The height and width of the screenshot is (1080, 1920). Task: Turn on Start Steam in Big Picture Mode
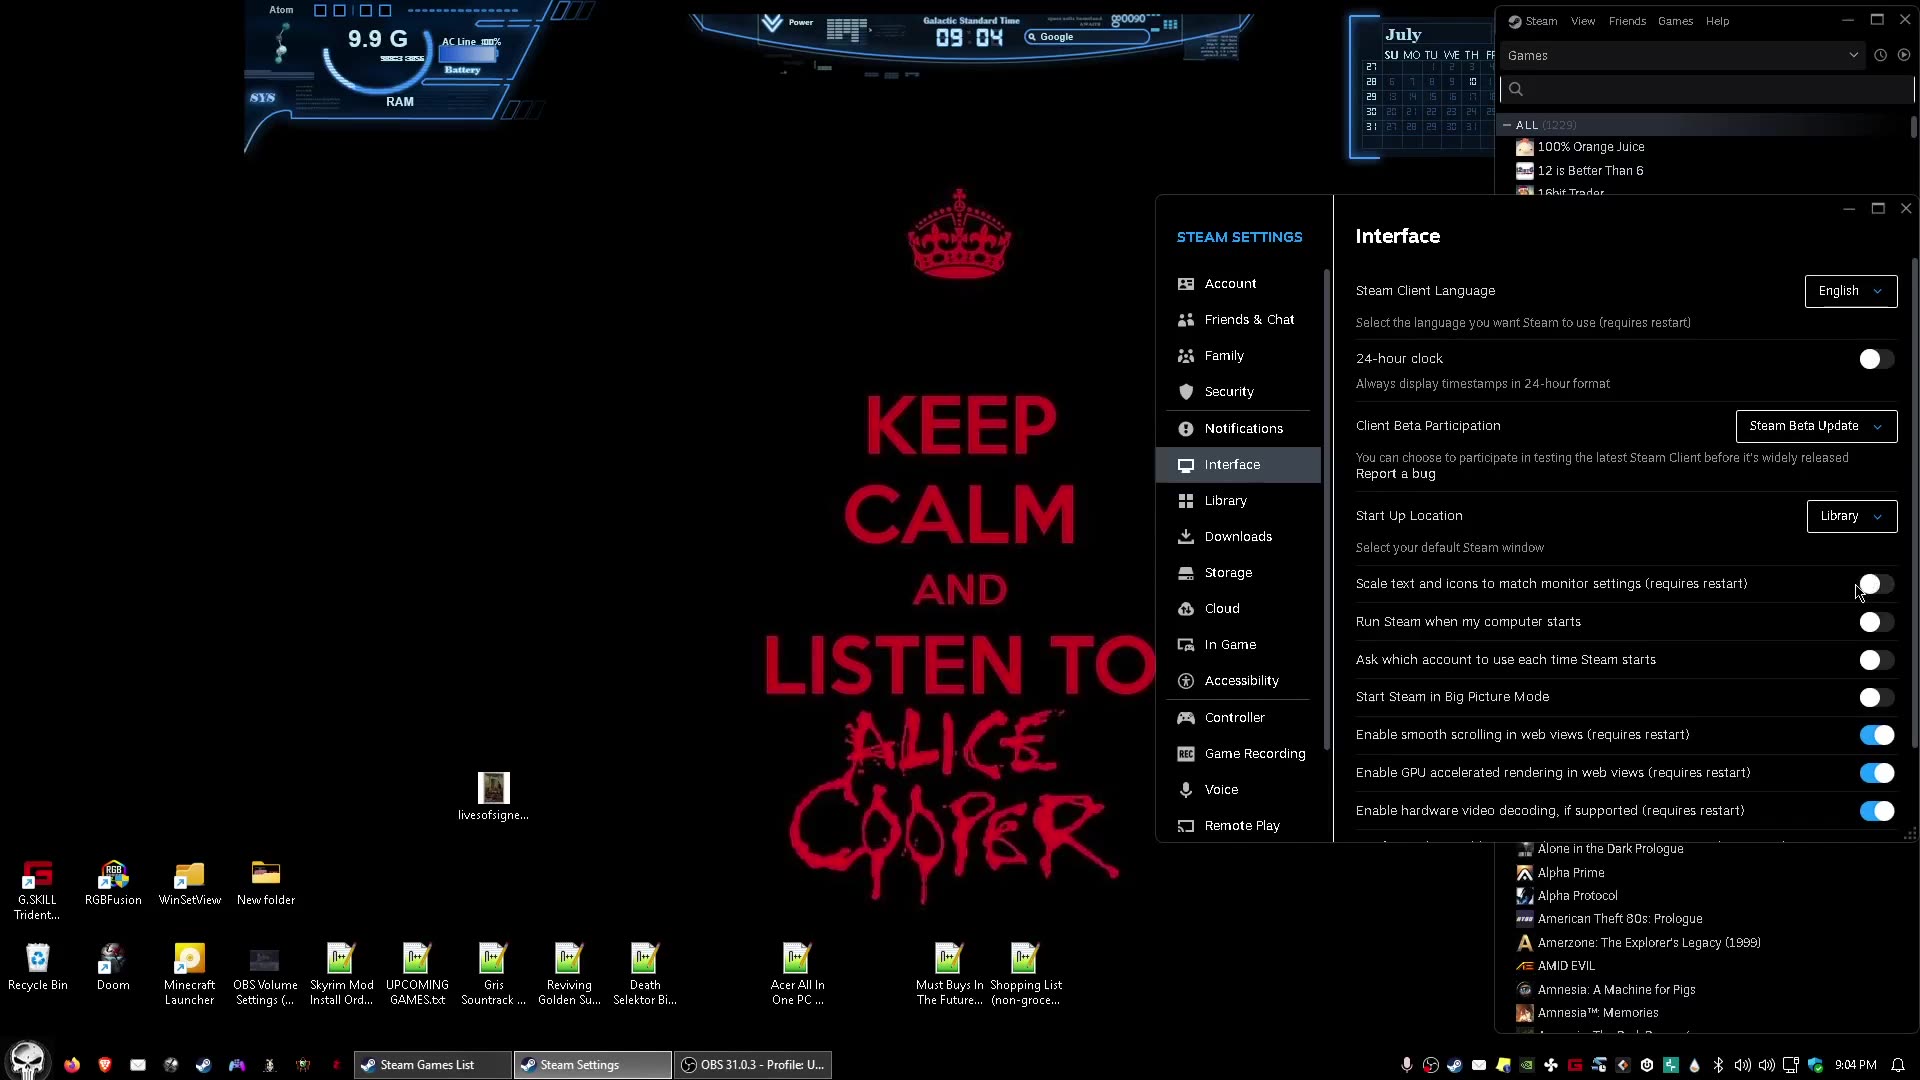pos(1876,697)
